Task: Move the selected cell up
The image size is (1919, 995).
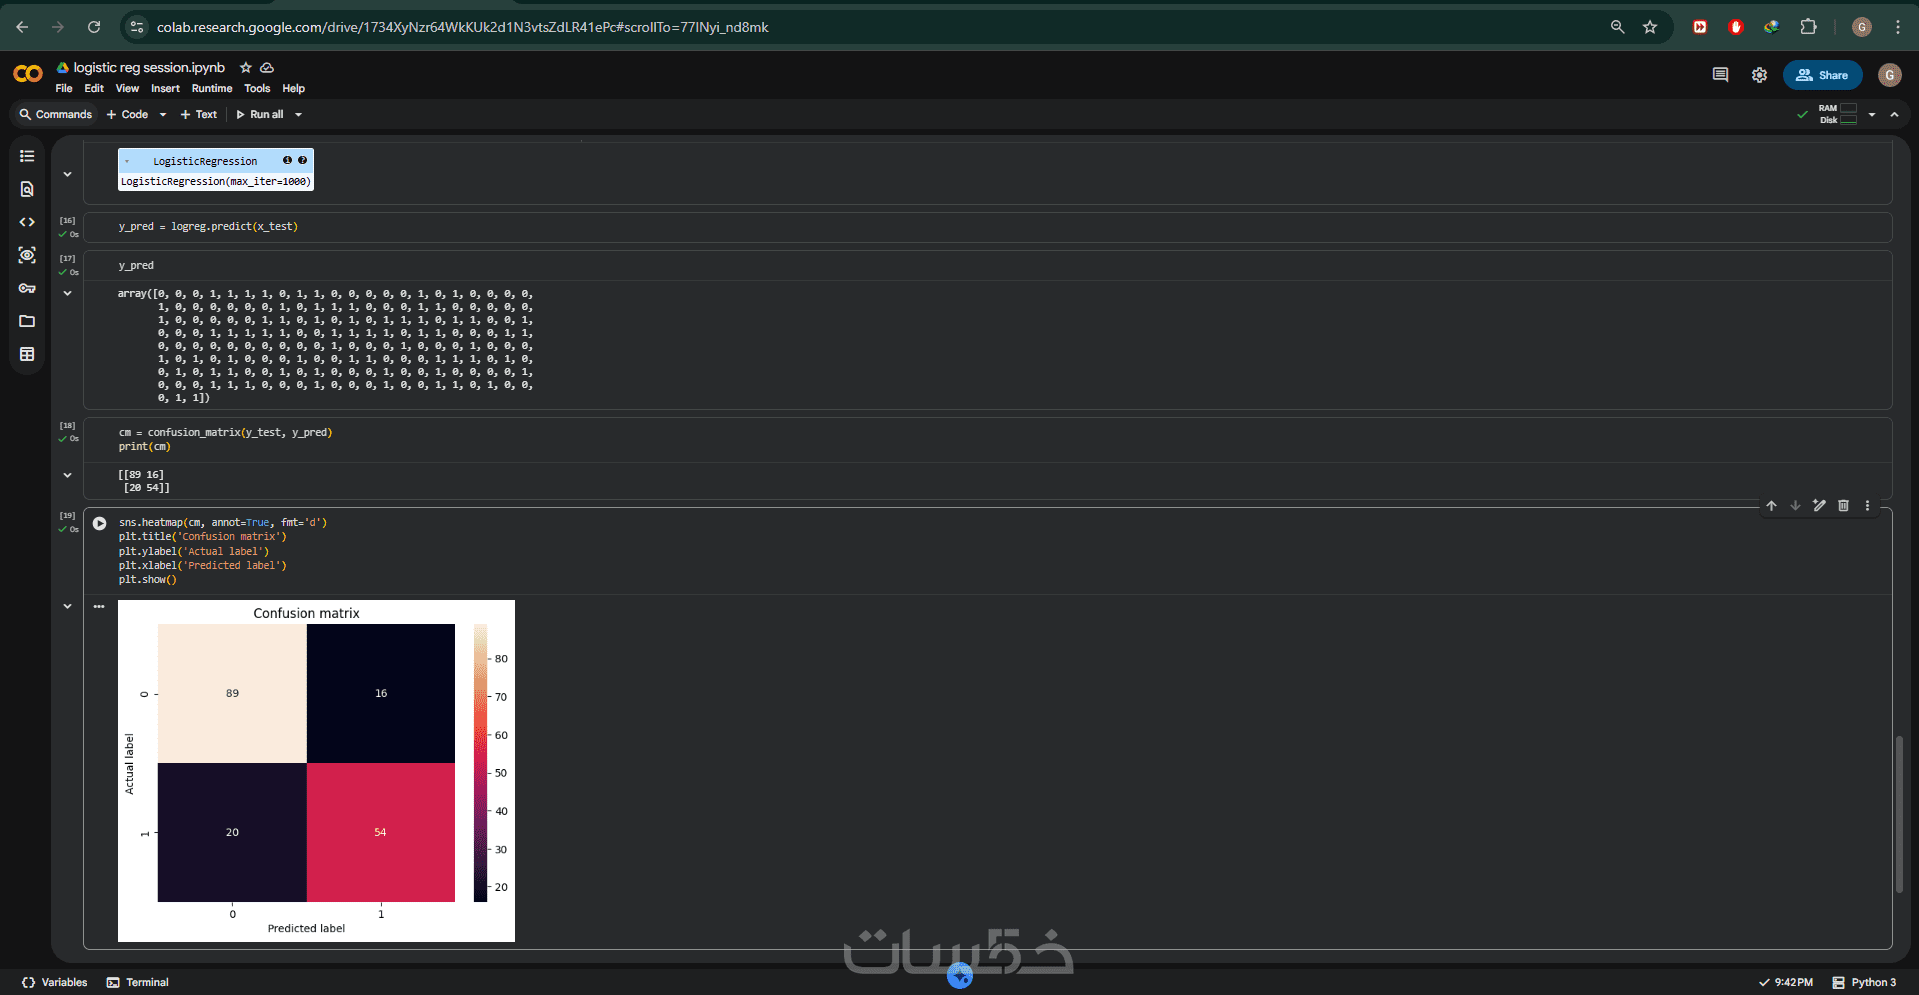Action: click(1771, 506)
